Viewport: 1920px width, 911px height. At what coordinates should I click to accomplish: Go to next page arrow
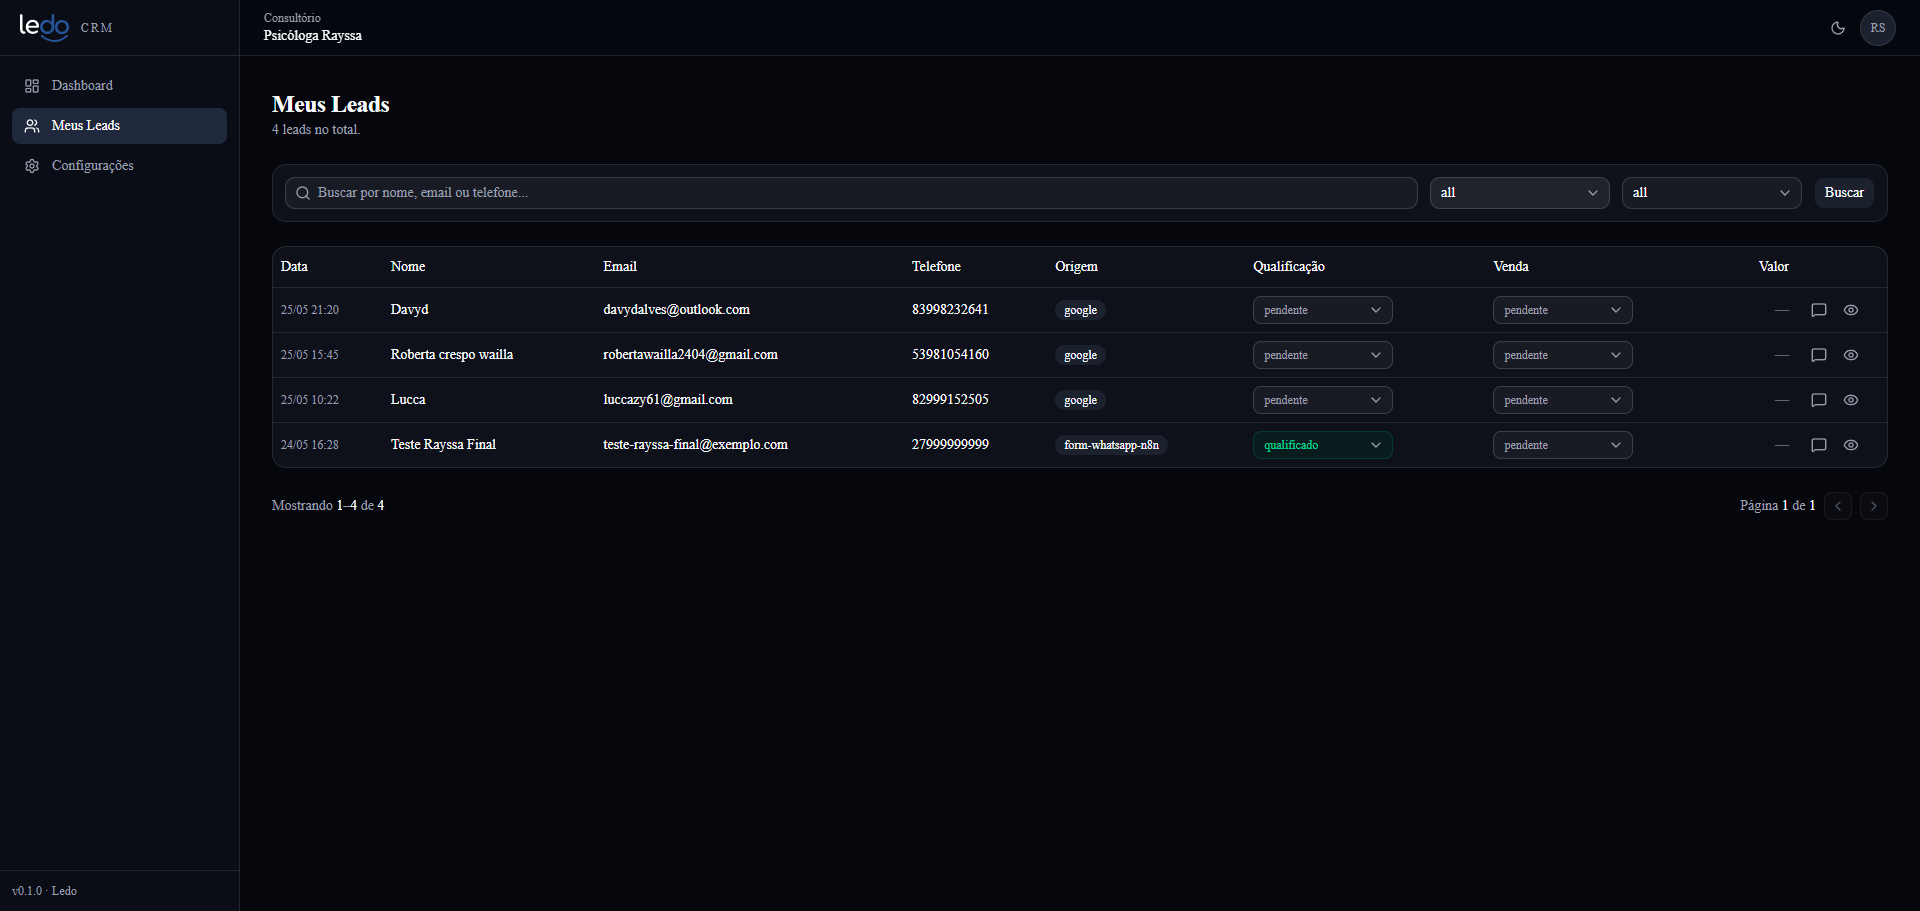point(1874,506)
